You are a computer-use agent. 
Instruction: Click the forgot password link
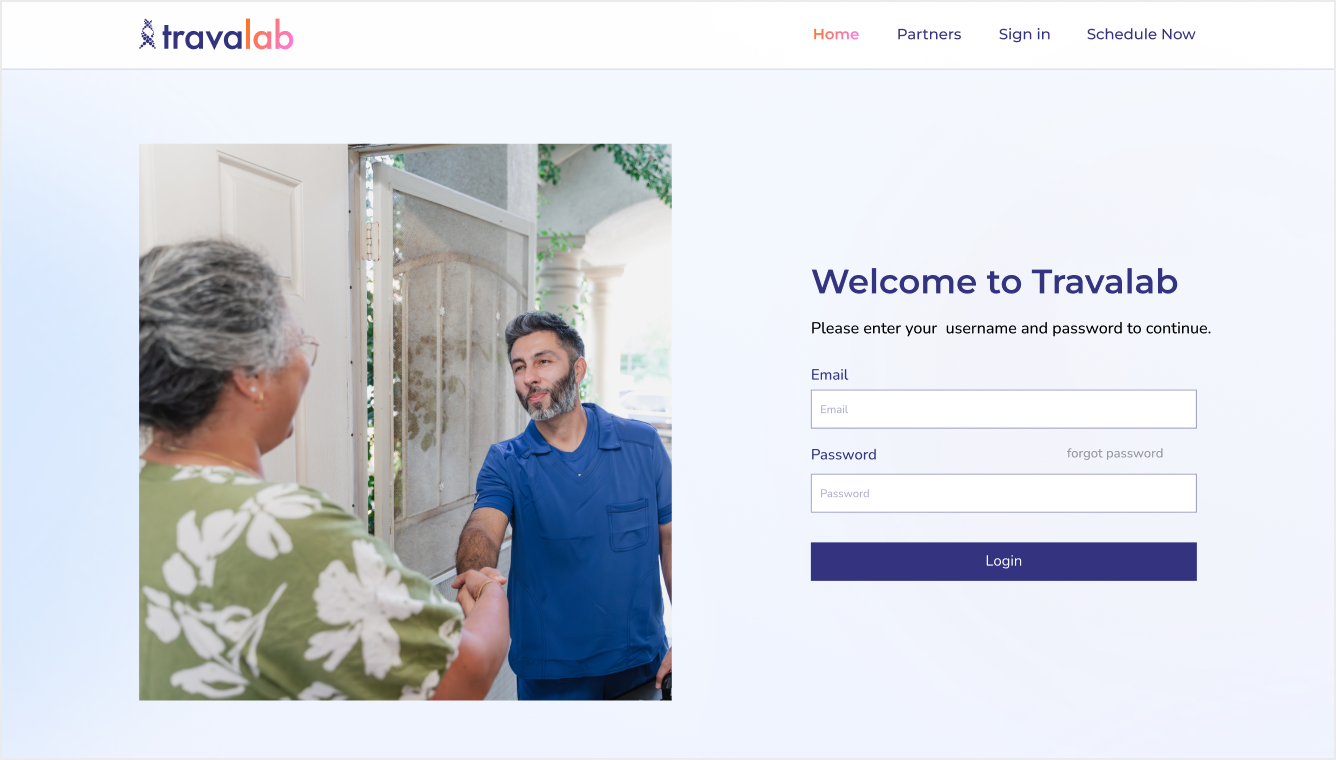click(1115, 453)
